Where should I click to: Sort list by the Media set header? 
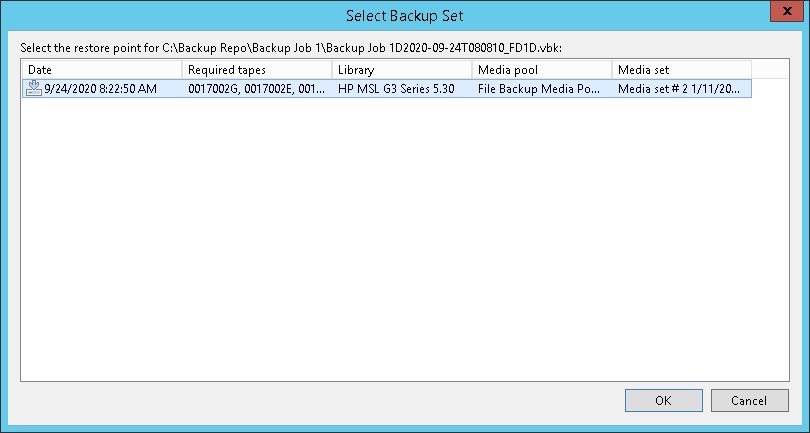pyautogui.click(x=681, y=69)
